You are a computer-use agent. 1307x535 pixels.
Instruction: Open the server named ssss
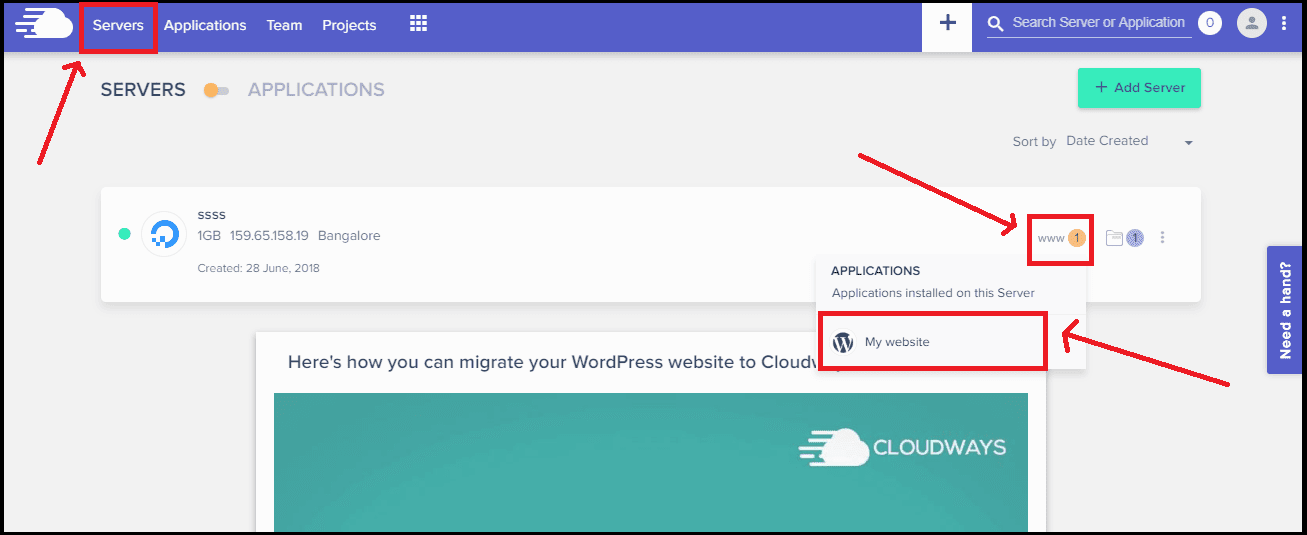point(212,215)
